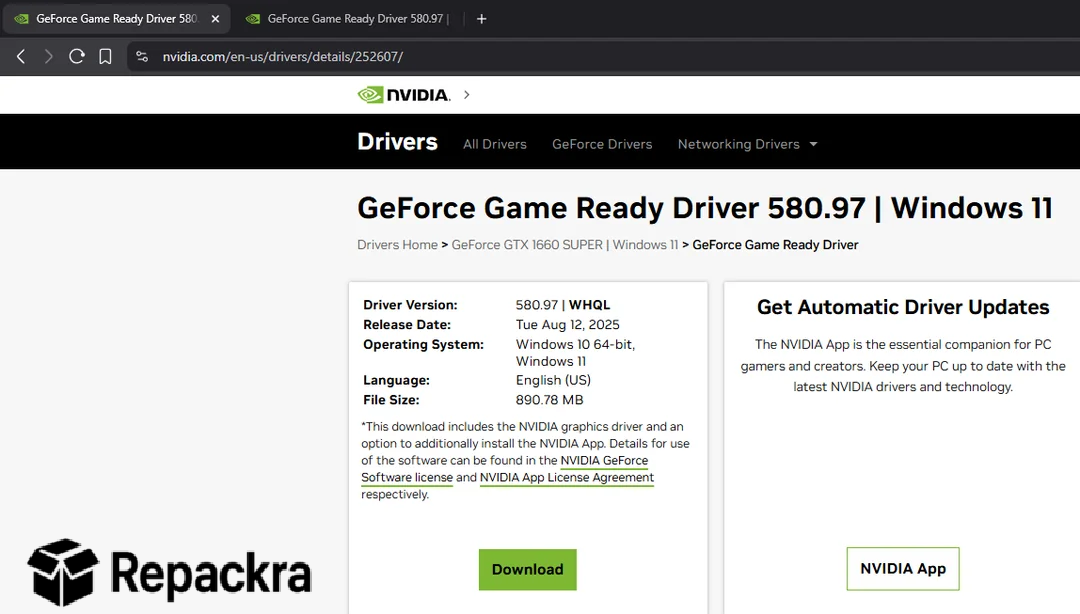Click the release date Tue Aug 12, 2025
The height and width of the screenshot is (614, 1080).
[568, 325]
